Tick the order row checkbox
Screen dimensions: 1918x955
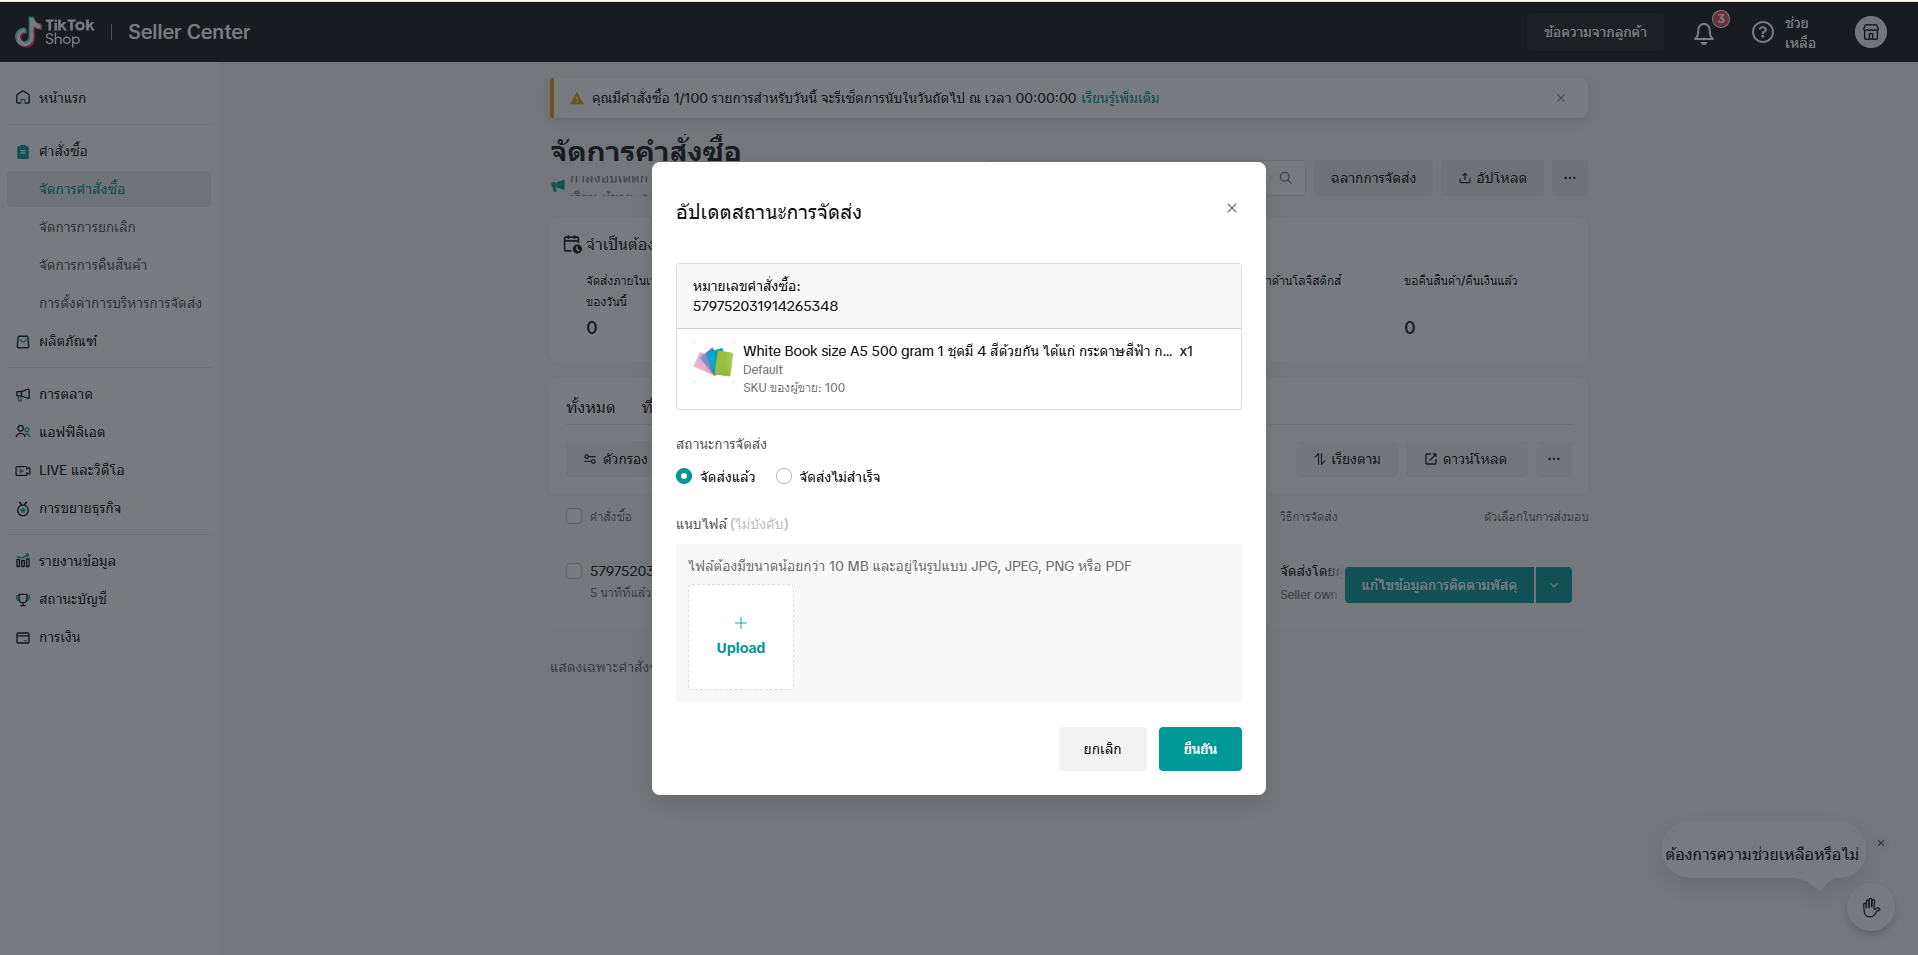coord(574,571)
